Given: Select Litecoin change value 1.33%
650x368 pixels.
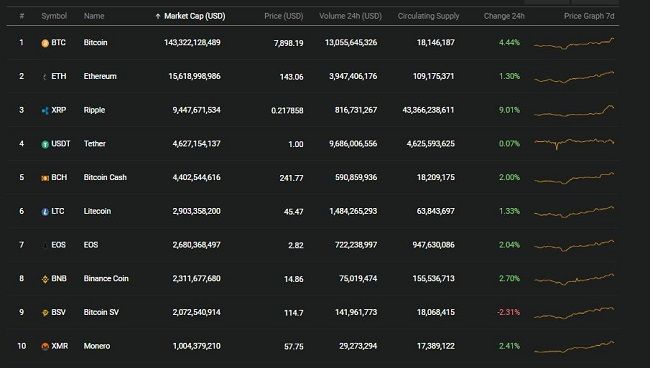Looking at the screenshot, I should pos(509,211).
